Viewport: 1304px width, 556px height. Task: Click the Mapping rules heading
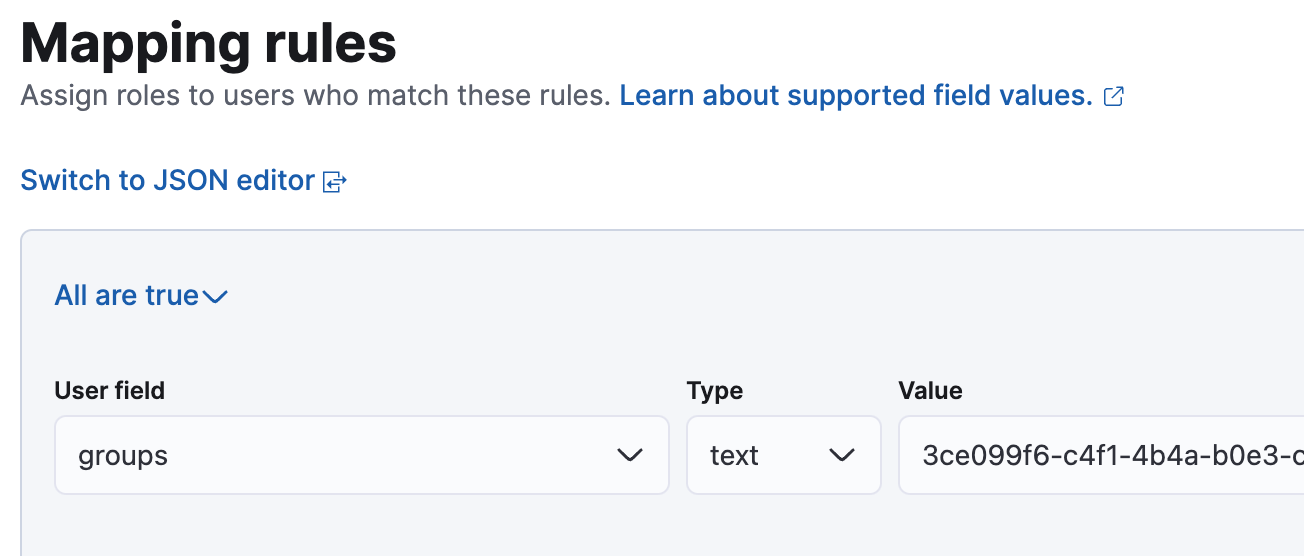coord(208,44)
